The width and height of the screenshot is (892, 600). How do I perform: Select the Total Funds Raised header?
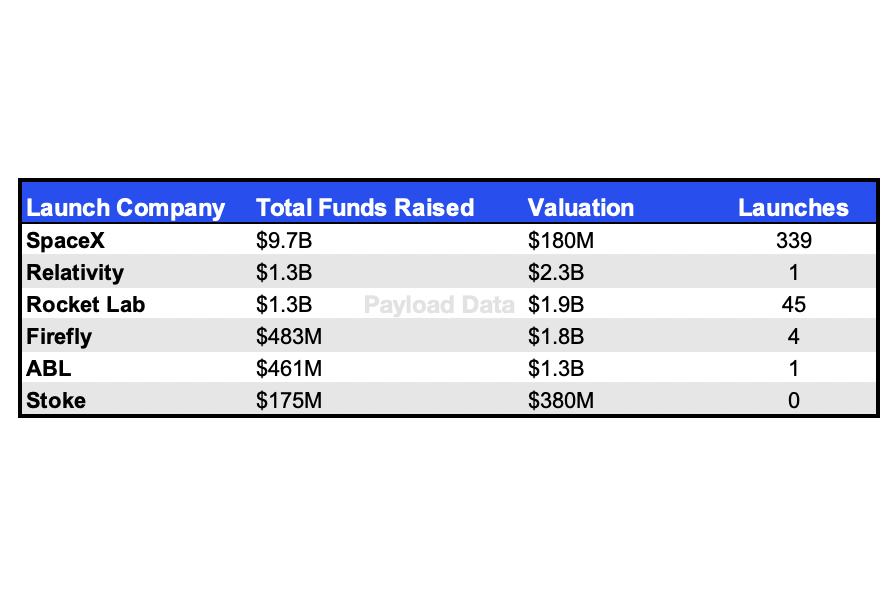pos(365,208)
